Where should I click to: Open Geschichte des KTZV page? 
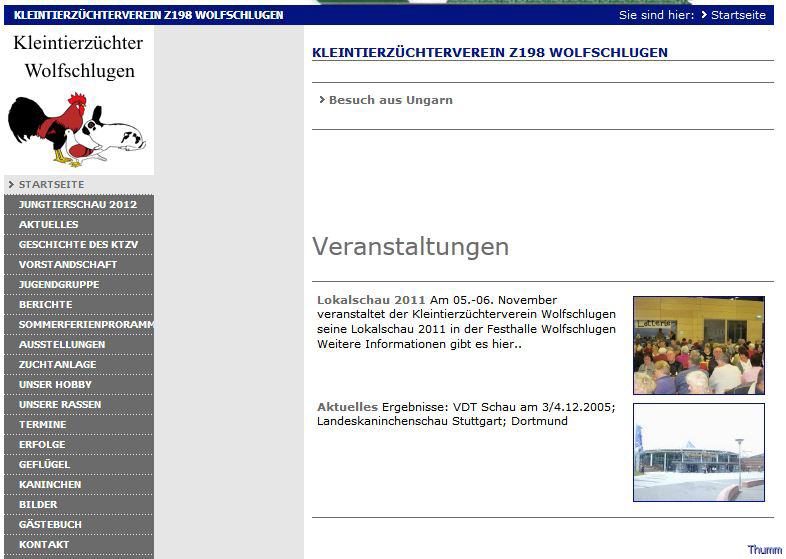[78, 245]
